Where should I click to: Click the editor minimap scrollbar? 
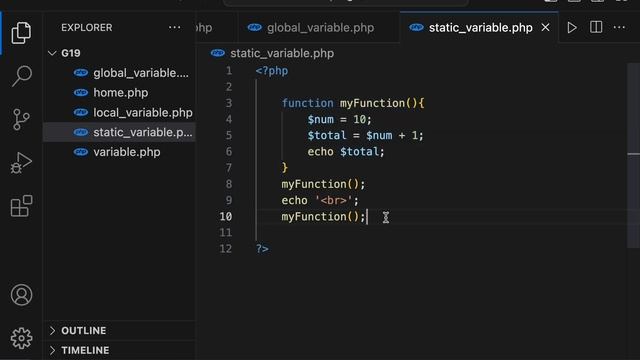point(633,155)
